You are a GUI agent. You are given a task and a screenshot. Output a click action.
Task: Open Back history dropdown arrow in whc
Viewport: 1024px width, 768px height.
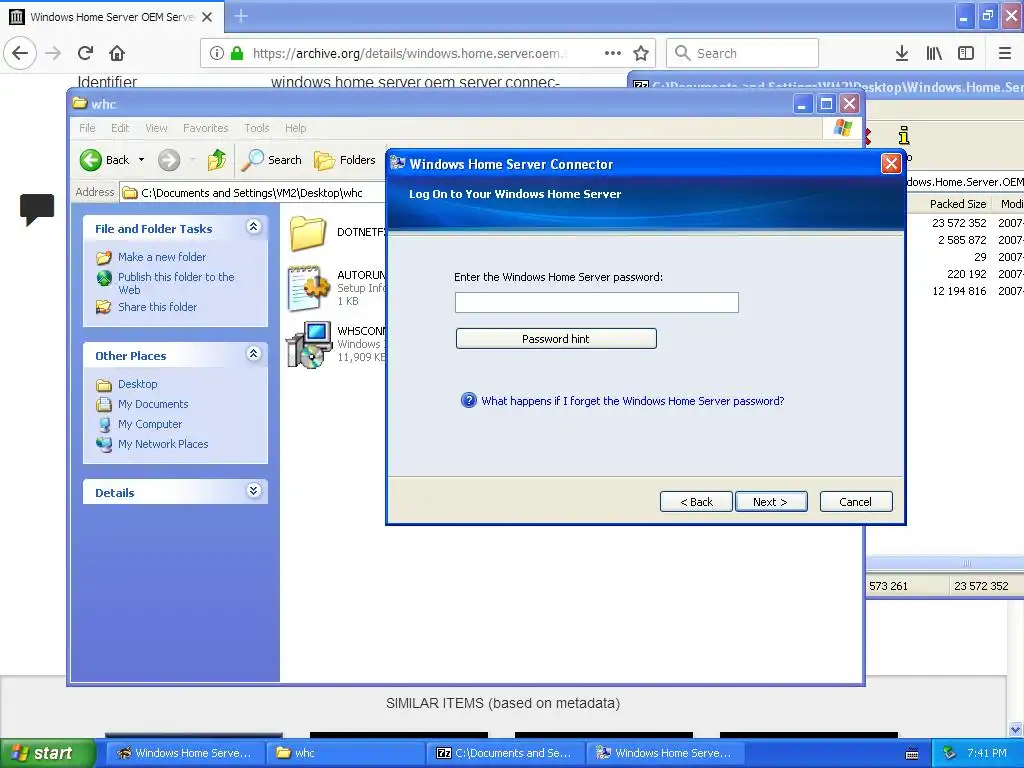(141, 159)
